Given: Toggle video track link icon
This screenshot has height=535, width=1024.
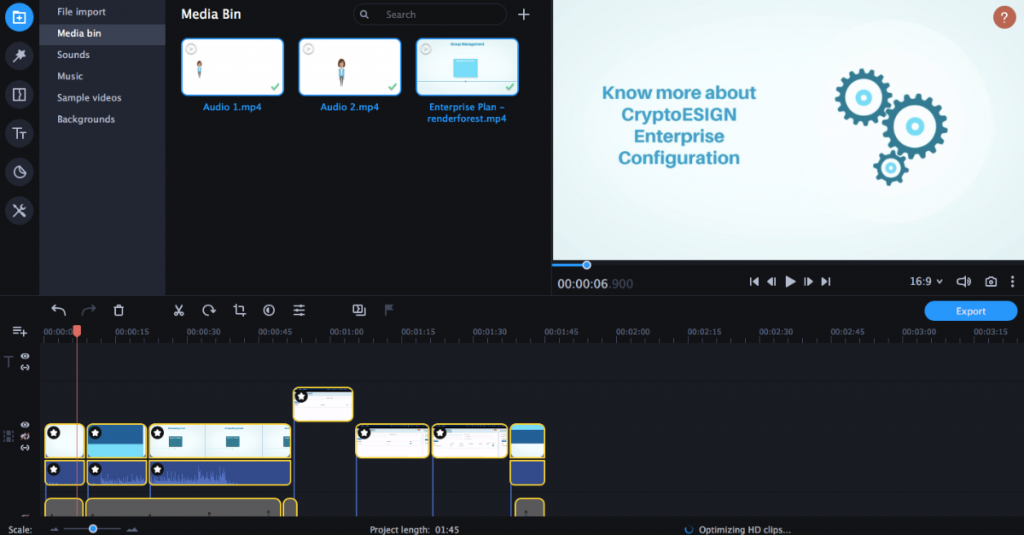Looking at the screenshot, I should pos(25,447).
